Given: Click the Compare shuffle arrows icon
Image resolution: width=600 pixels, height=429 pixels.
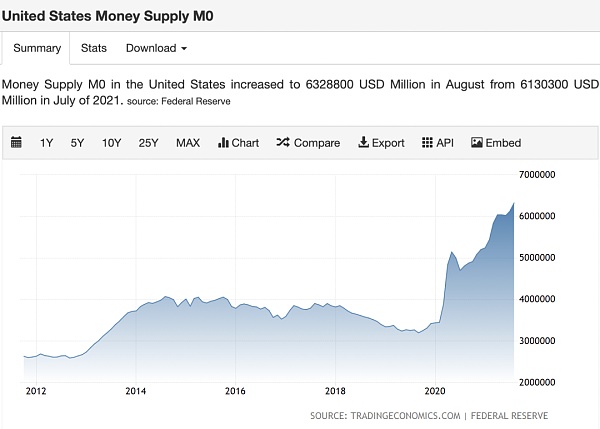Looking at the screenshot, I should point(283,143).
